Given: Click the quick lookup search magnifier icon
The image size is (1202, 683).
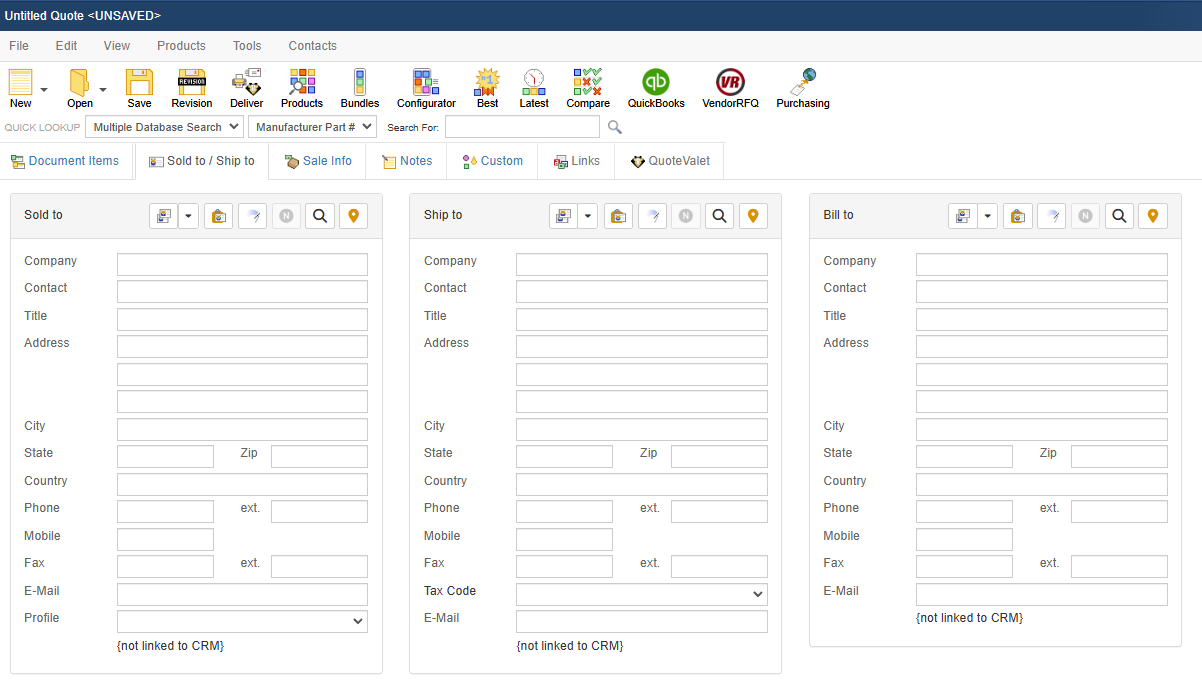Looking at the screenshot, I should 615,127.
